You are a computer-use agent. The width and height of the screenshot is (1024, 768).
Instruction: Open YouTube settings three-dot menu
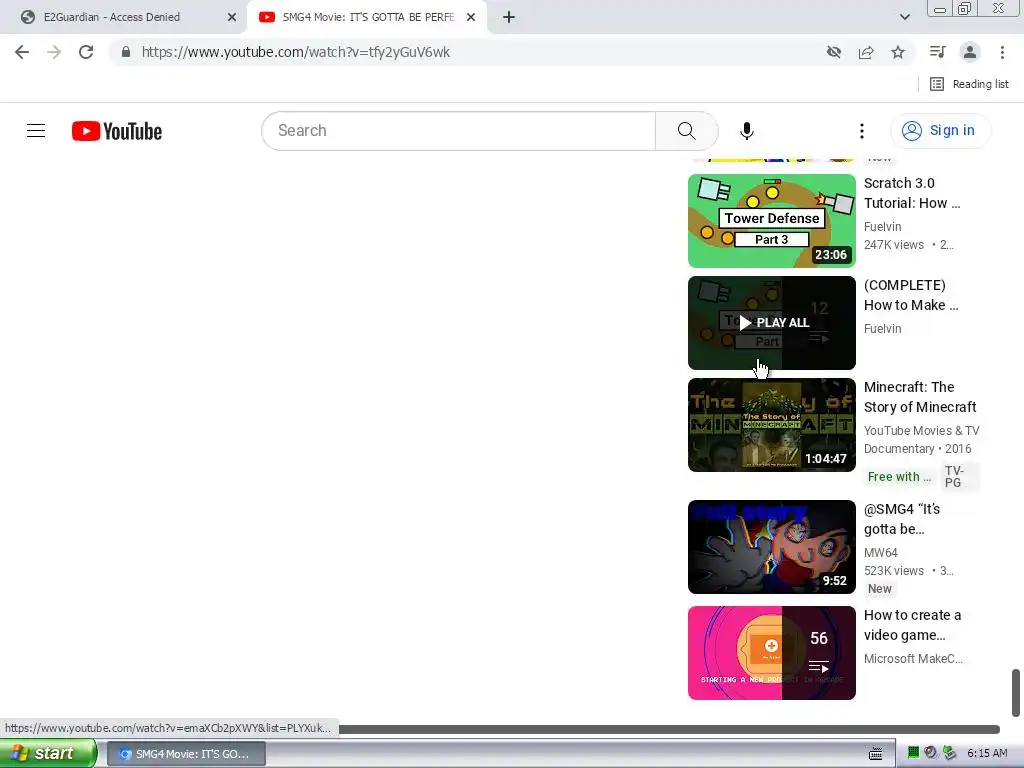click(x=861, y=131)
